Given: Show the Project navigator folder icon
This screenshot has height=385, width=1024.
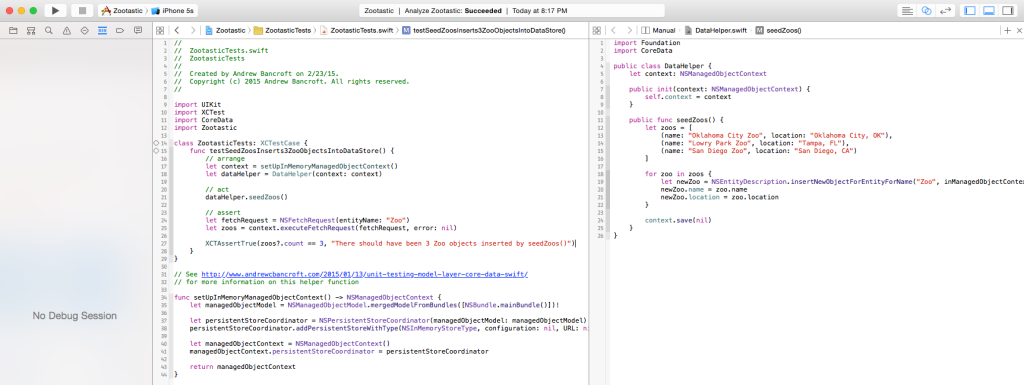Looking at the screenshot, I should coord(13,31).
